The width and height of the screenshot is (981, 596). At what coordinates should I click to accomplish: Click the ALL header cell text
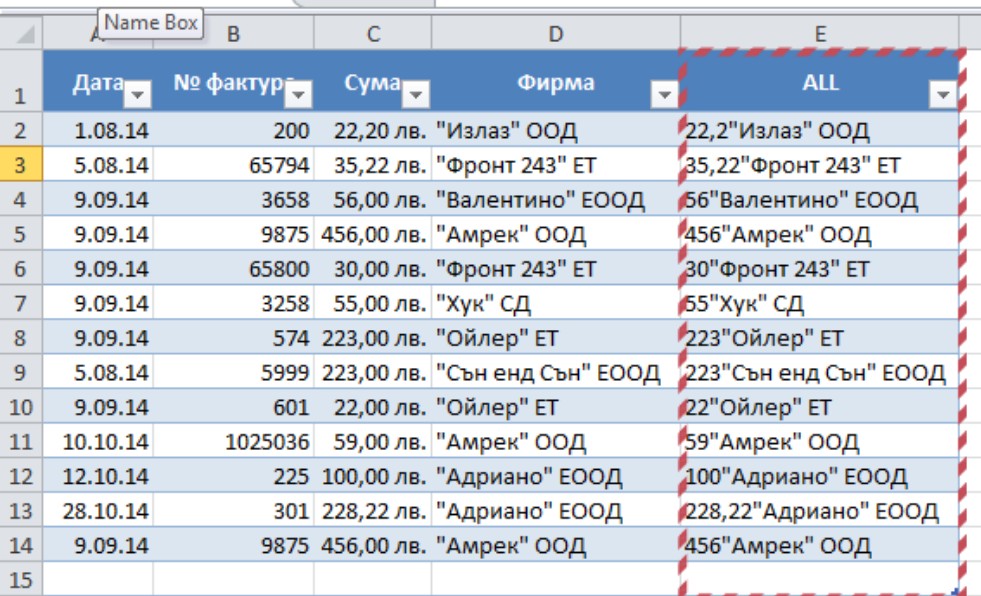[x=820, y=82]
